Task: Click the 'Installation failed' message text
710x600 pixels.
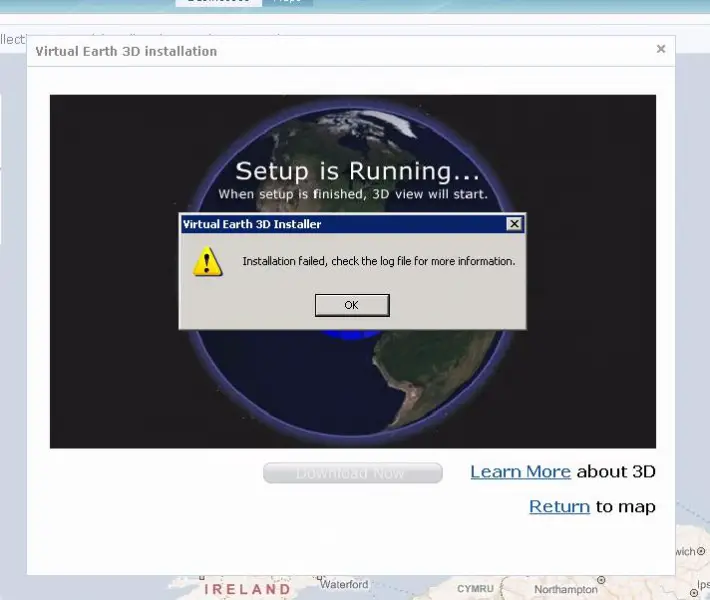Action: [x=379, y=261]
